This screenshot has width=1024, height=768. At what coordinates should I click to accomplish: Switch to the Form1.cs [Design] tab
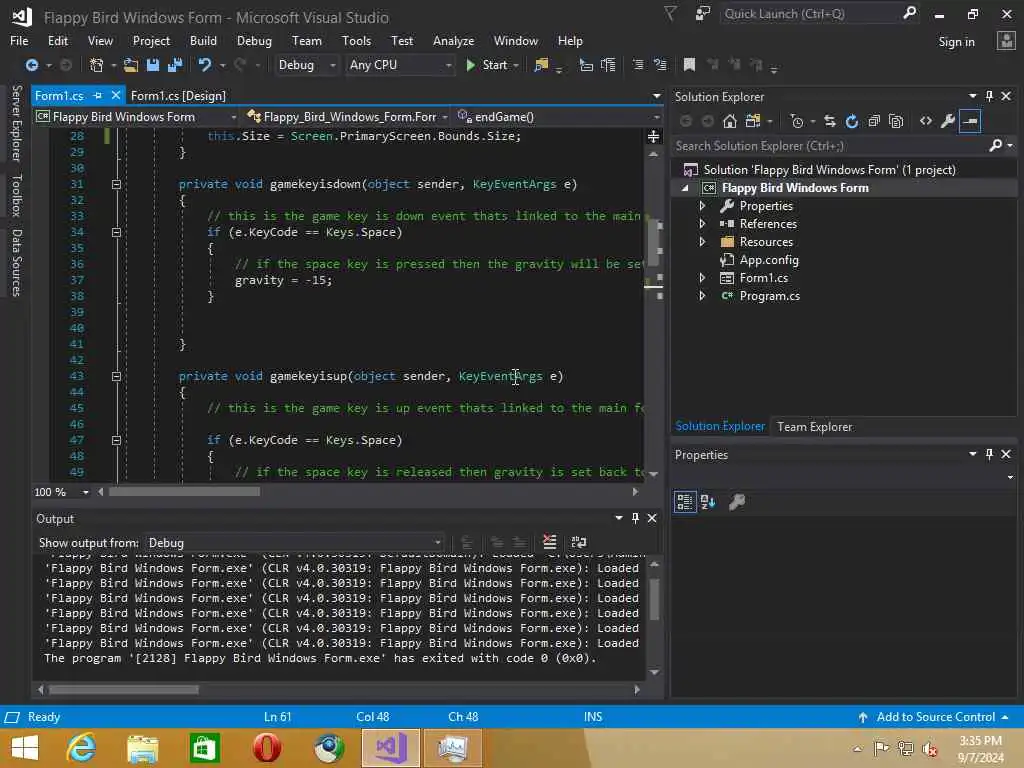(x=178, y=96)
